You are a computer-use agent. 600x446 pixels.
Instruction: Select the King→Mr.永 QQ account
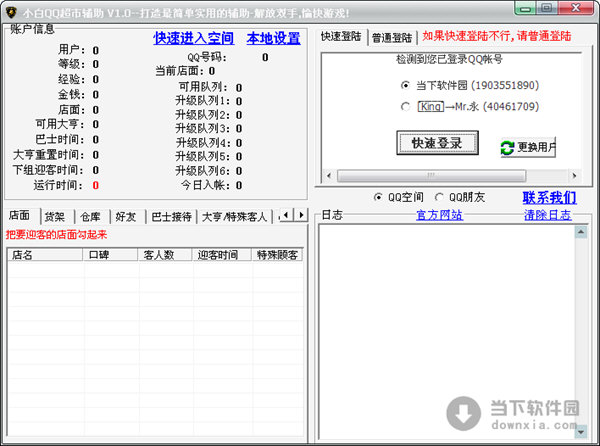tap(405, 106)
